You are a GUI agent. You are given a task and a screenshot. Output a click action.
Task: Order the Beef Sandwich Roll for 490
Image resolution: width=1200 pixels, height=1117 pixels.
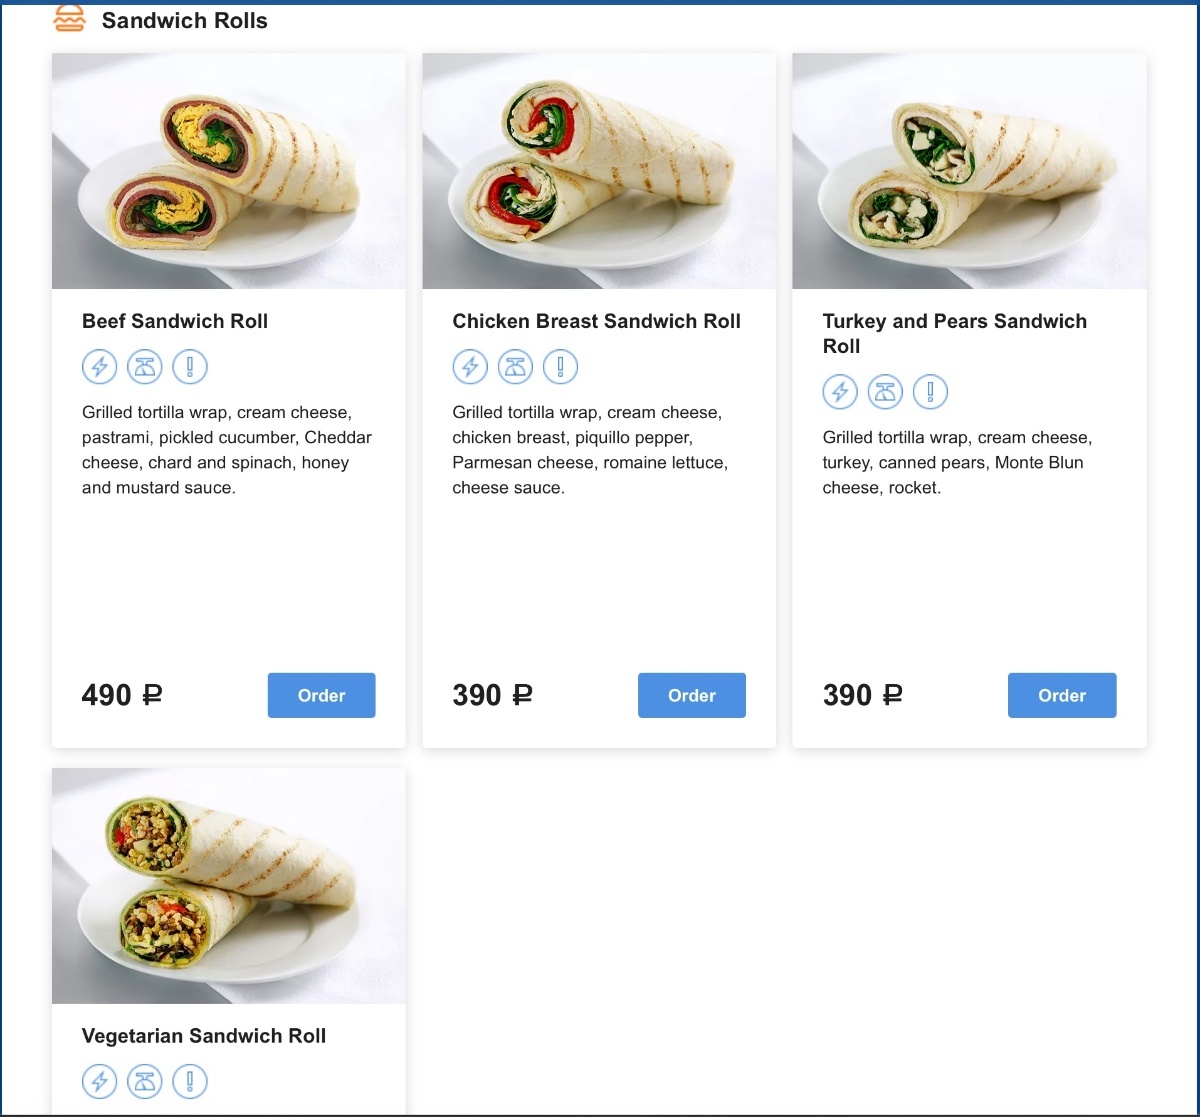(322, 695)
